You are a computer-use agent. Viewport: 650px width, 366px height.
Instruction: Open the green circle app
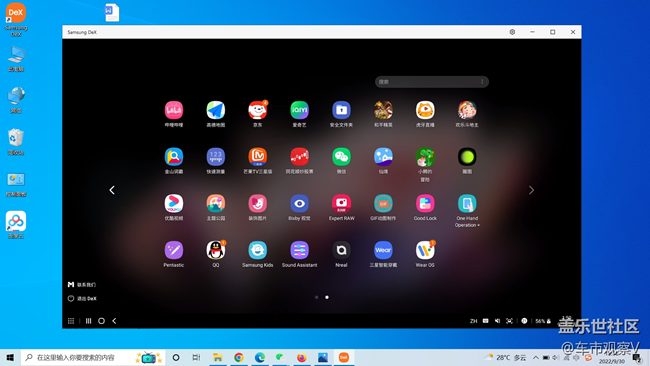[467, 157]
